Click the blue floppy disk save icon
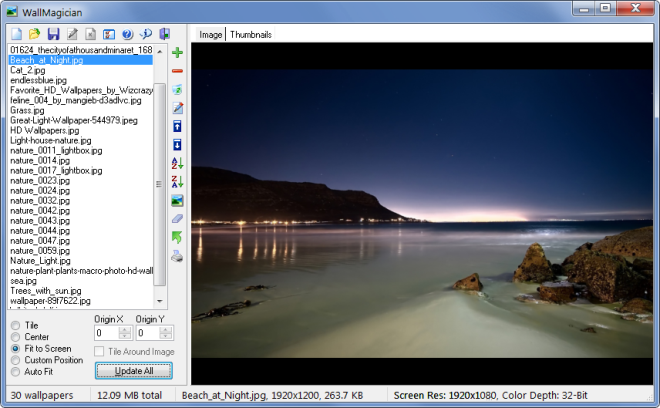The image size is (660, 408). click(53, 34)
